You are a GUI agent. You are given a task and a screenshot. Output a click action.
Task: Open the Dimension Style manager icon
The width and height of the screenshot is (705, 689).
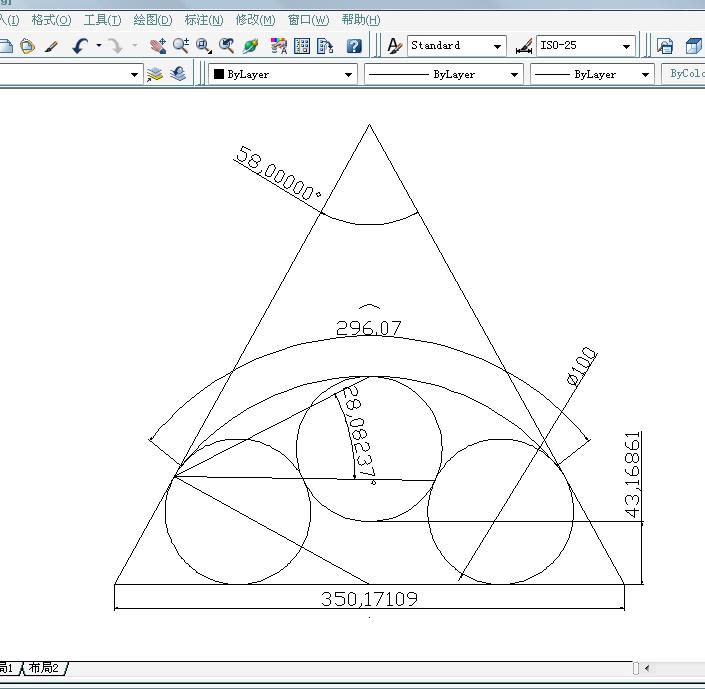click(x=524, y=46)
